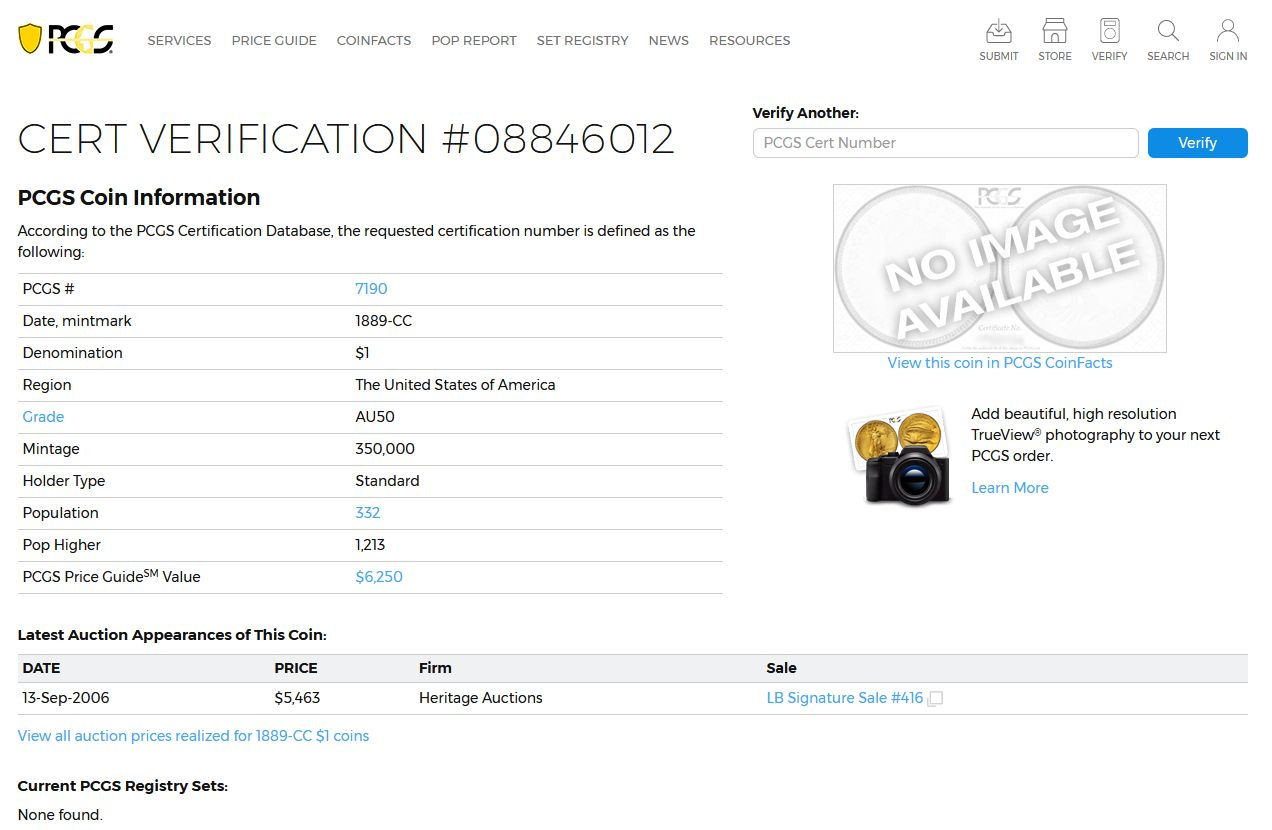The height and width of the screenshot is (830, 1272).
Task: Open the Search magnifier icon
Action: (x=1168, y=40)
